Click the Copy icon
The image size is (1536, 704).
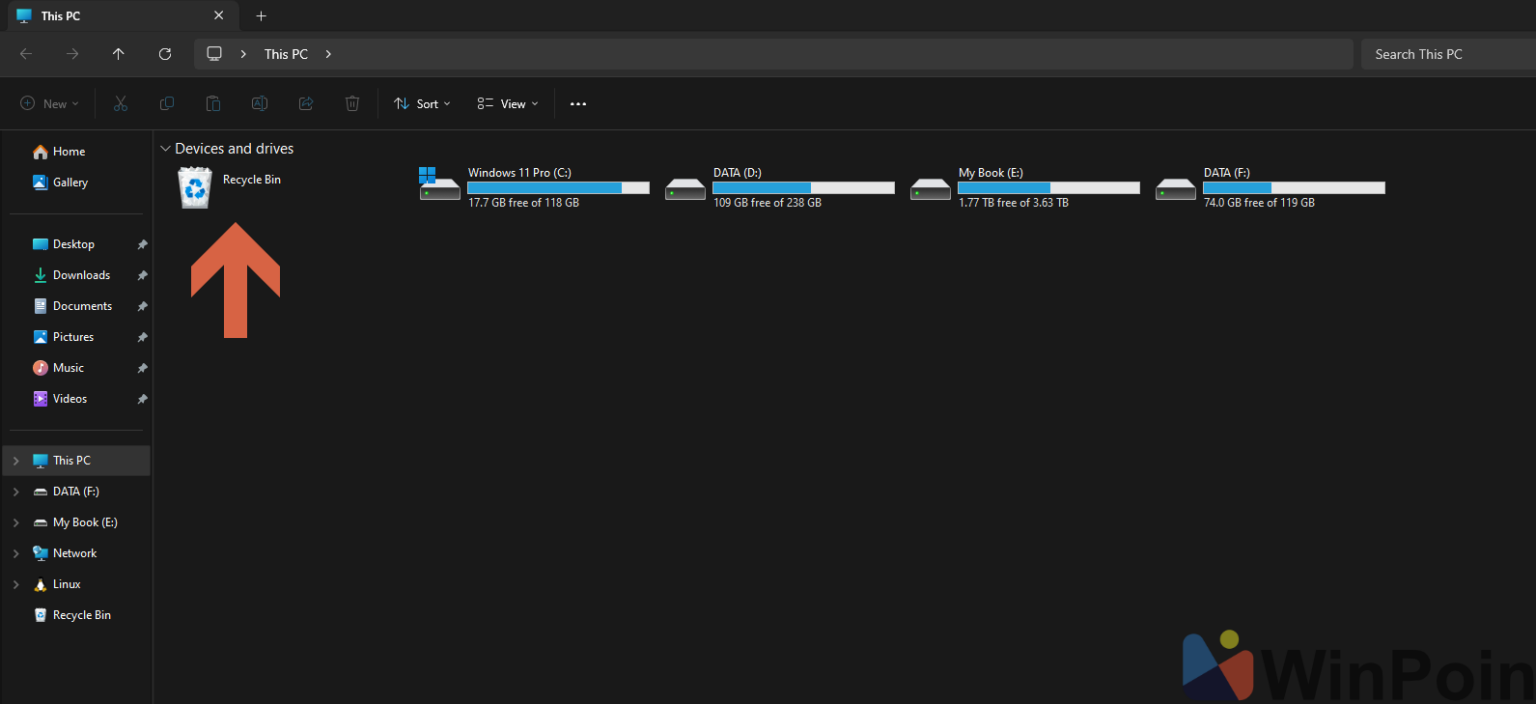click(x=166, y=103)
